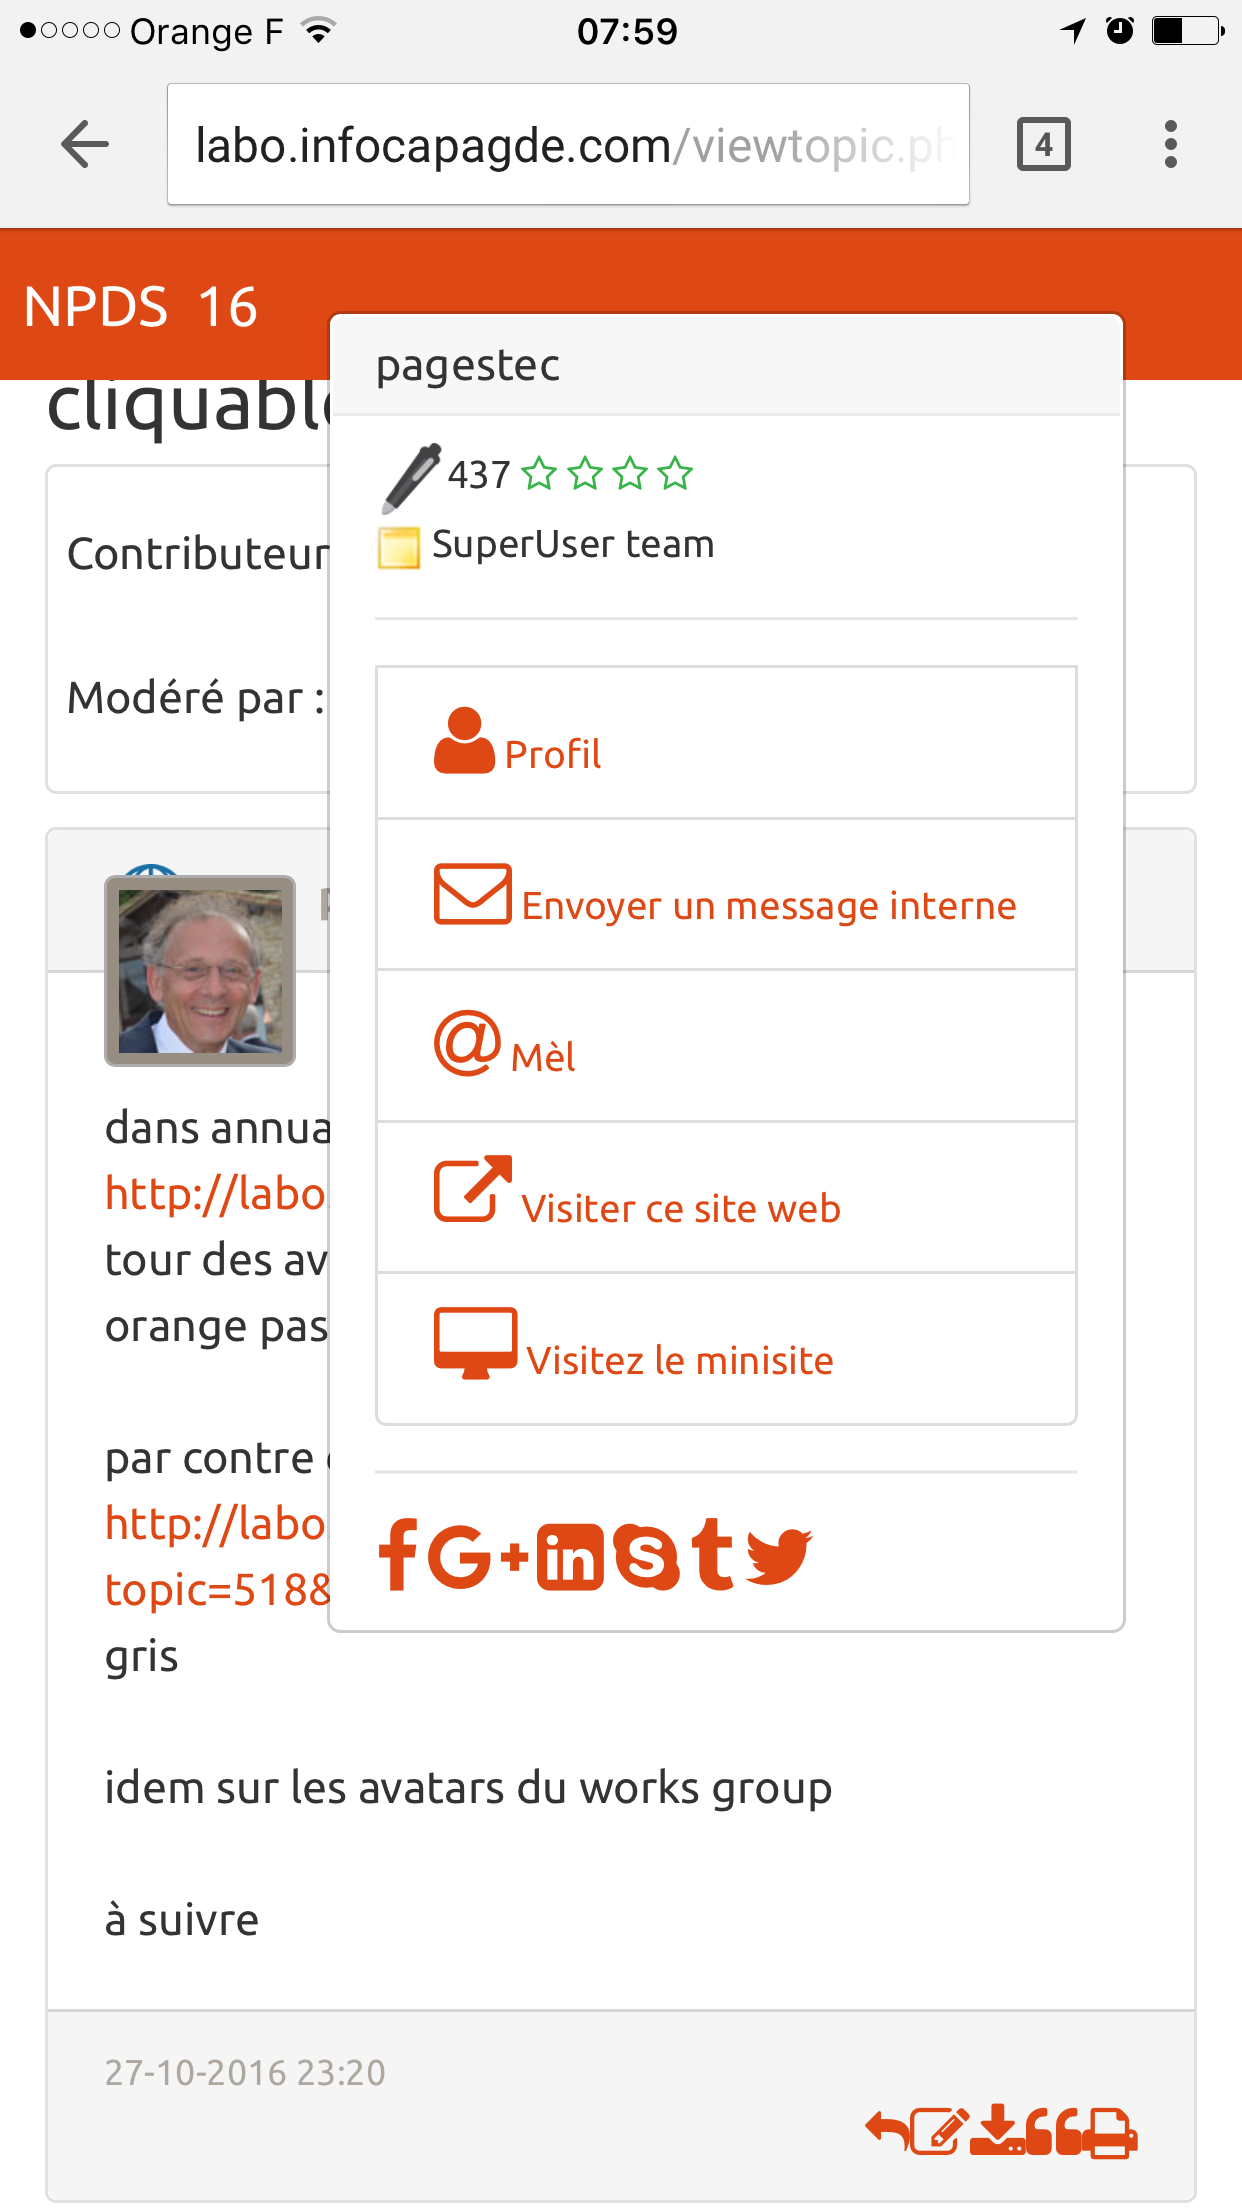Tap the quote marks icon
Viewport: 1242px width, 2208px height.
1053,2130
